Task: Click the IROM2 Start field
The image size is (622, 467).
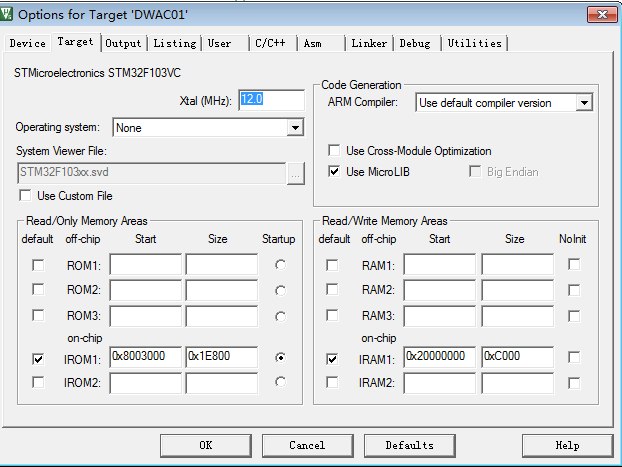Action: pyautogui.click(x=146, y=383)
